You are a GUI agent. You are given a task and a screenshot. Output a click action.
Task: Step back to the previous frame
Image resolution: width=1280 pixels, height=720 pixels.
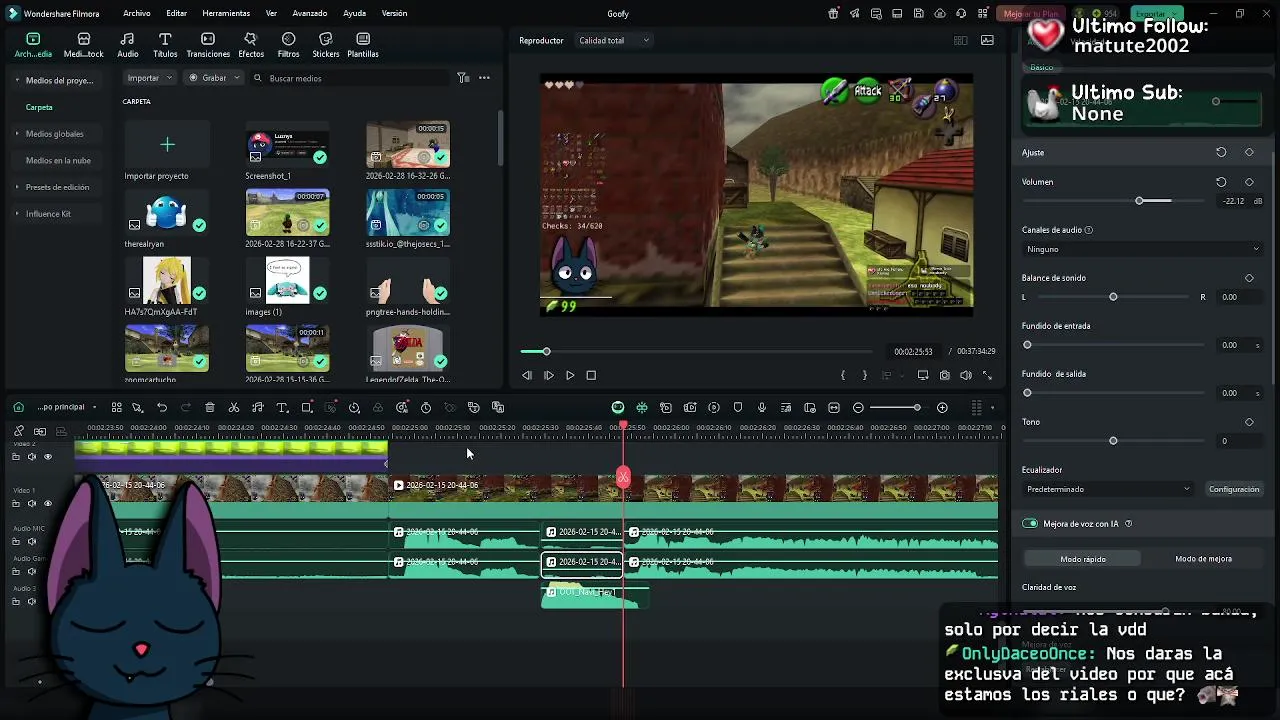click(x=527, y=375)
